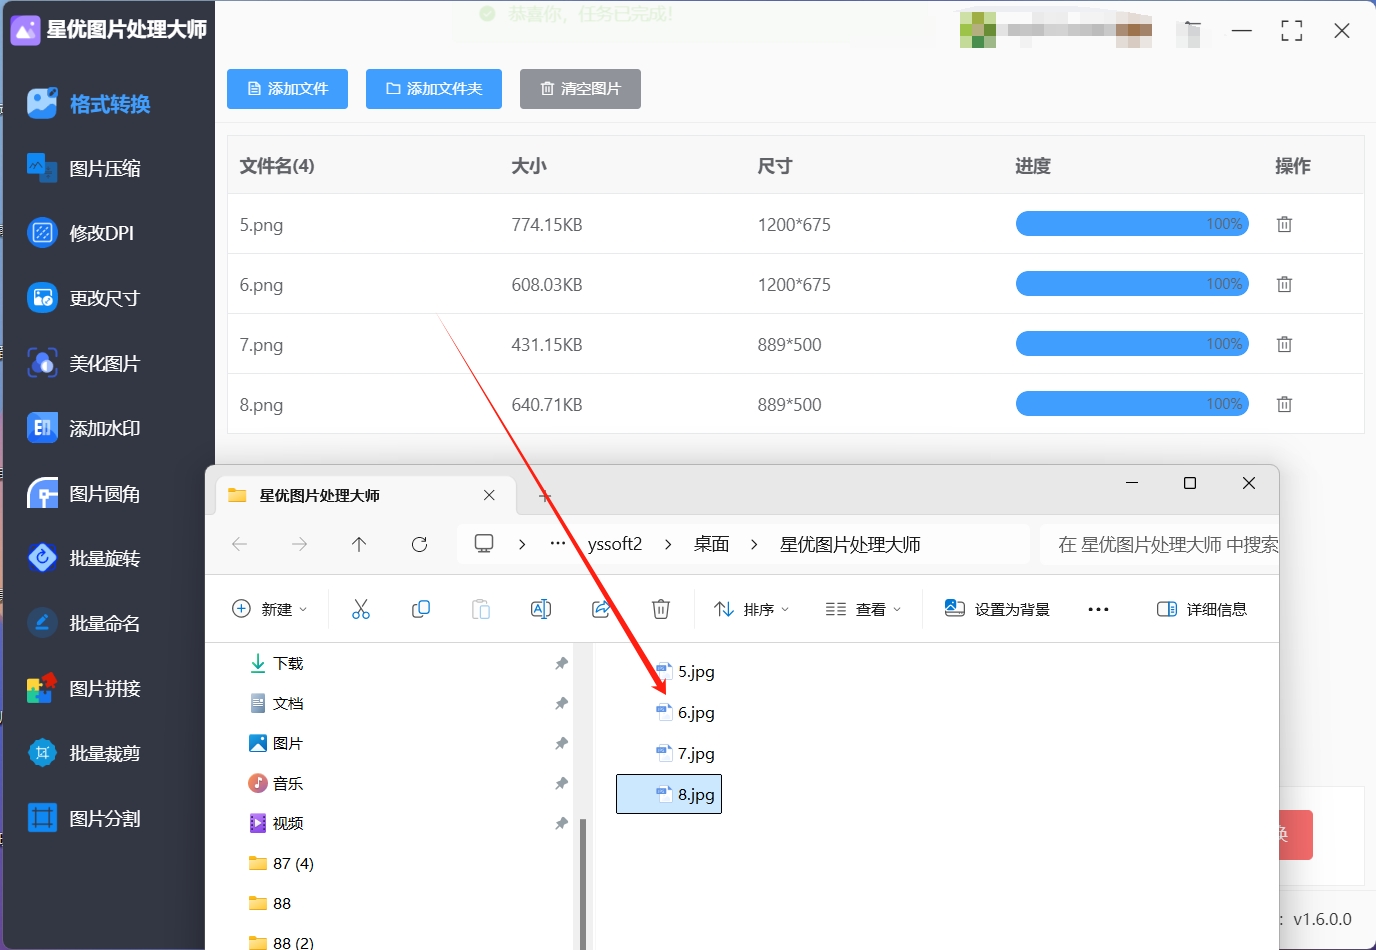The image size is (1376, 950).
Task: Click the 图片分割 sidebar icon
Action: tap(42, 818)
